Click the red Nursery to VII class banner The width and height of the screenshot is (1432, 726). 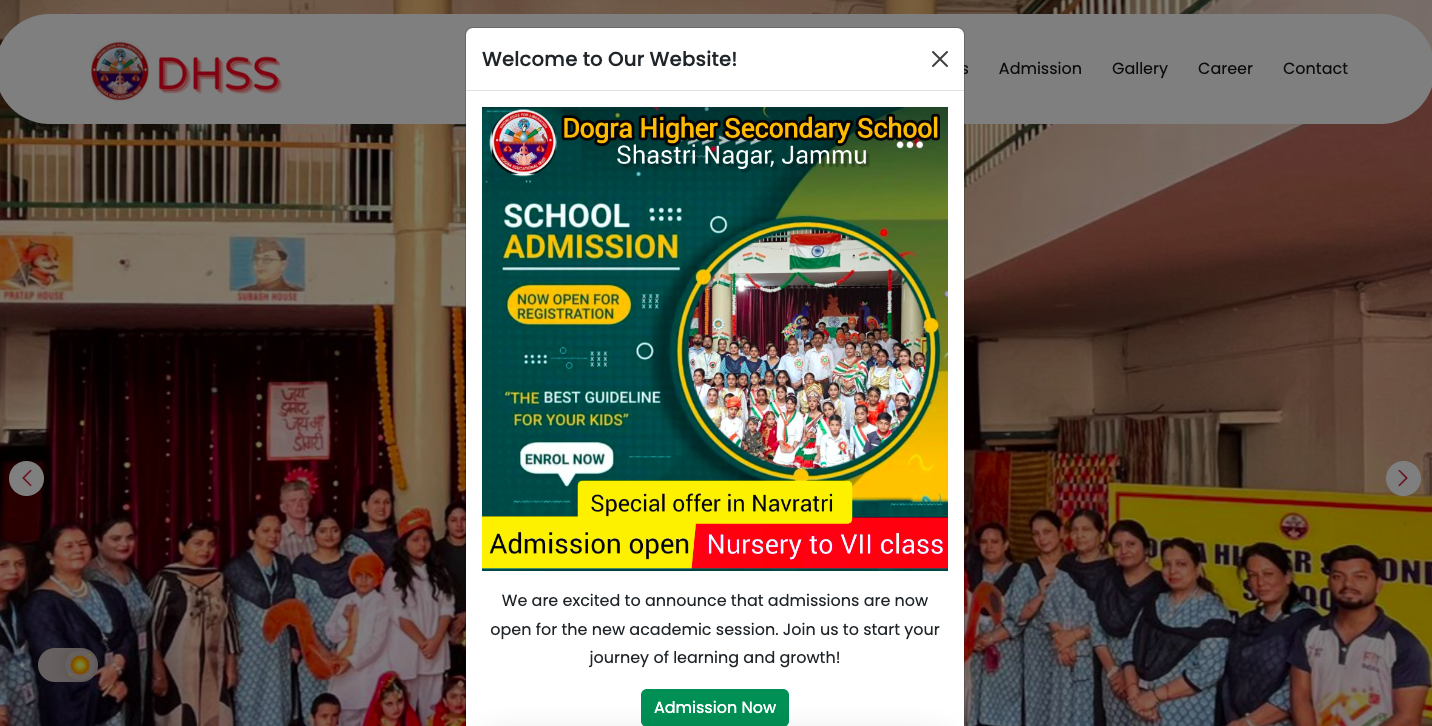coord(820,544)
